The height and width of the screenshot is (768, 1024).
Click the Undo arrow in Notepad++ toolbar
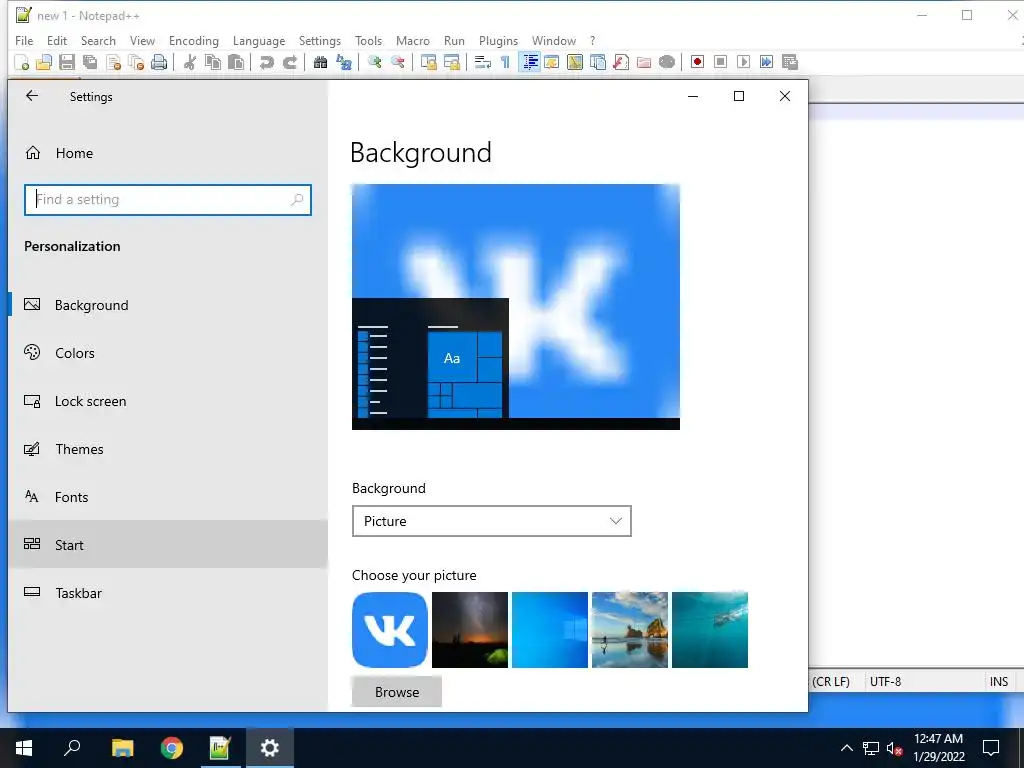(266, 62)
